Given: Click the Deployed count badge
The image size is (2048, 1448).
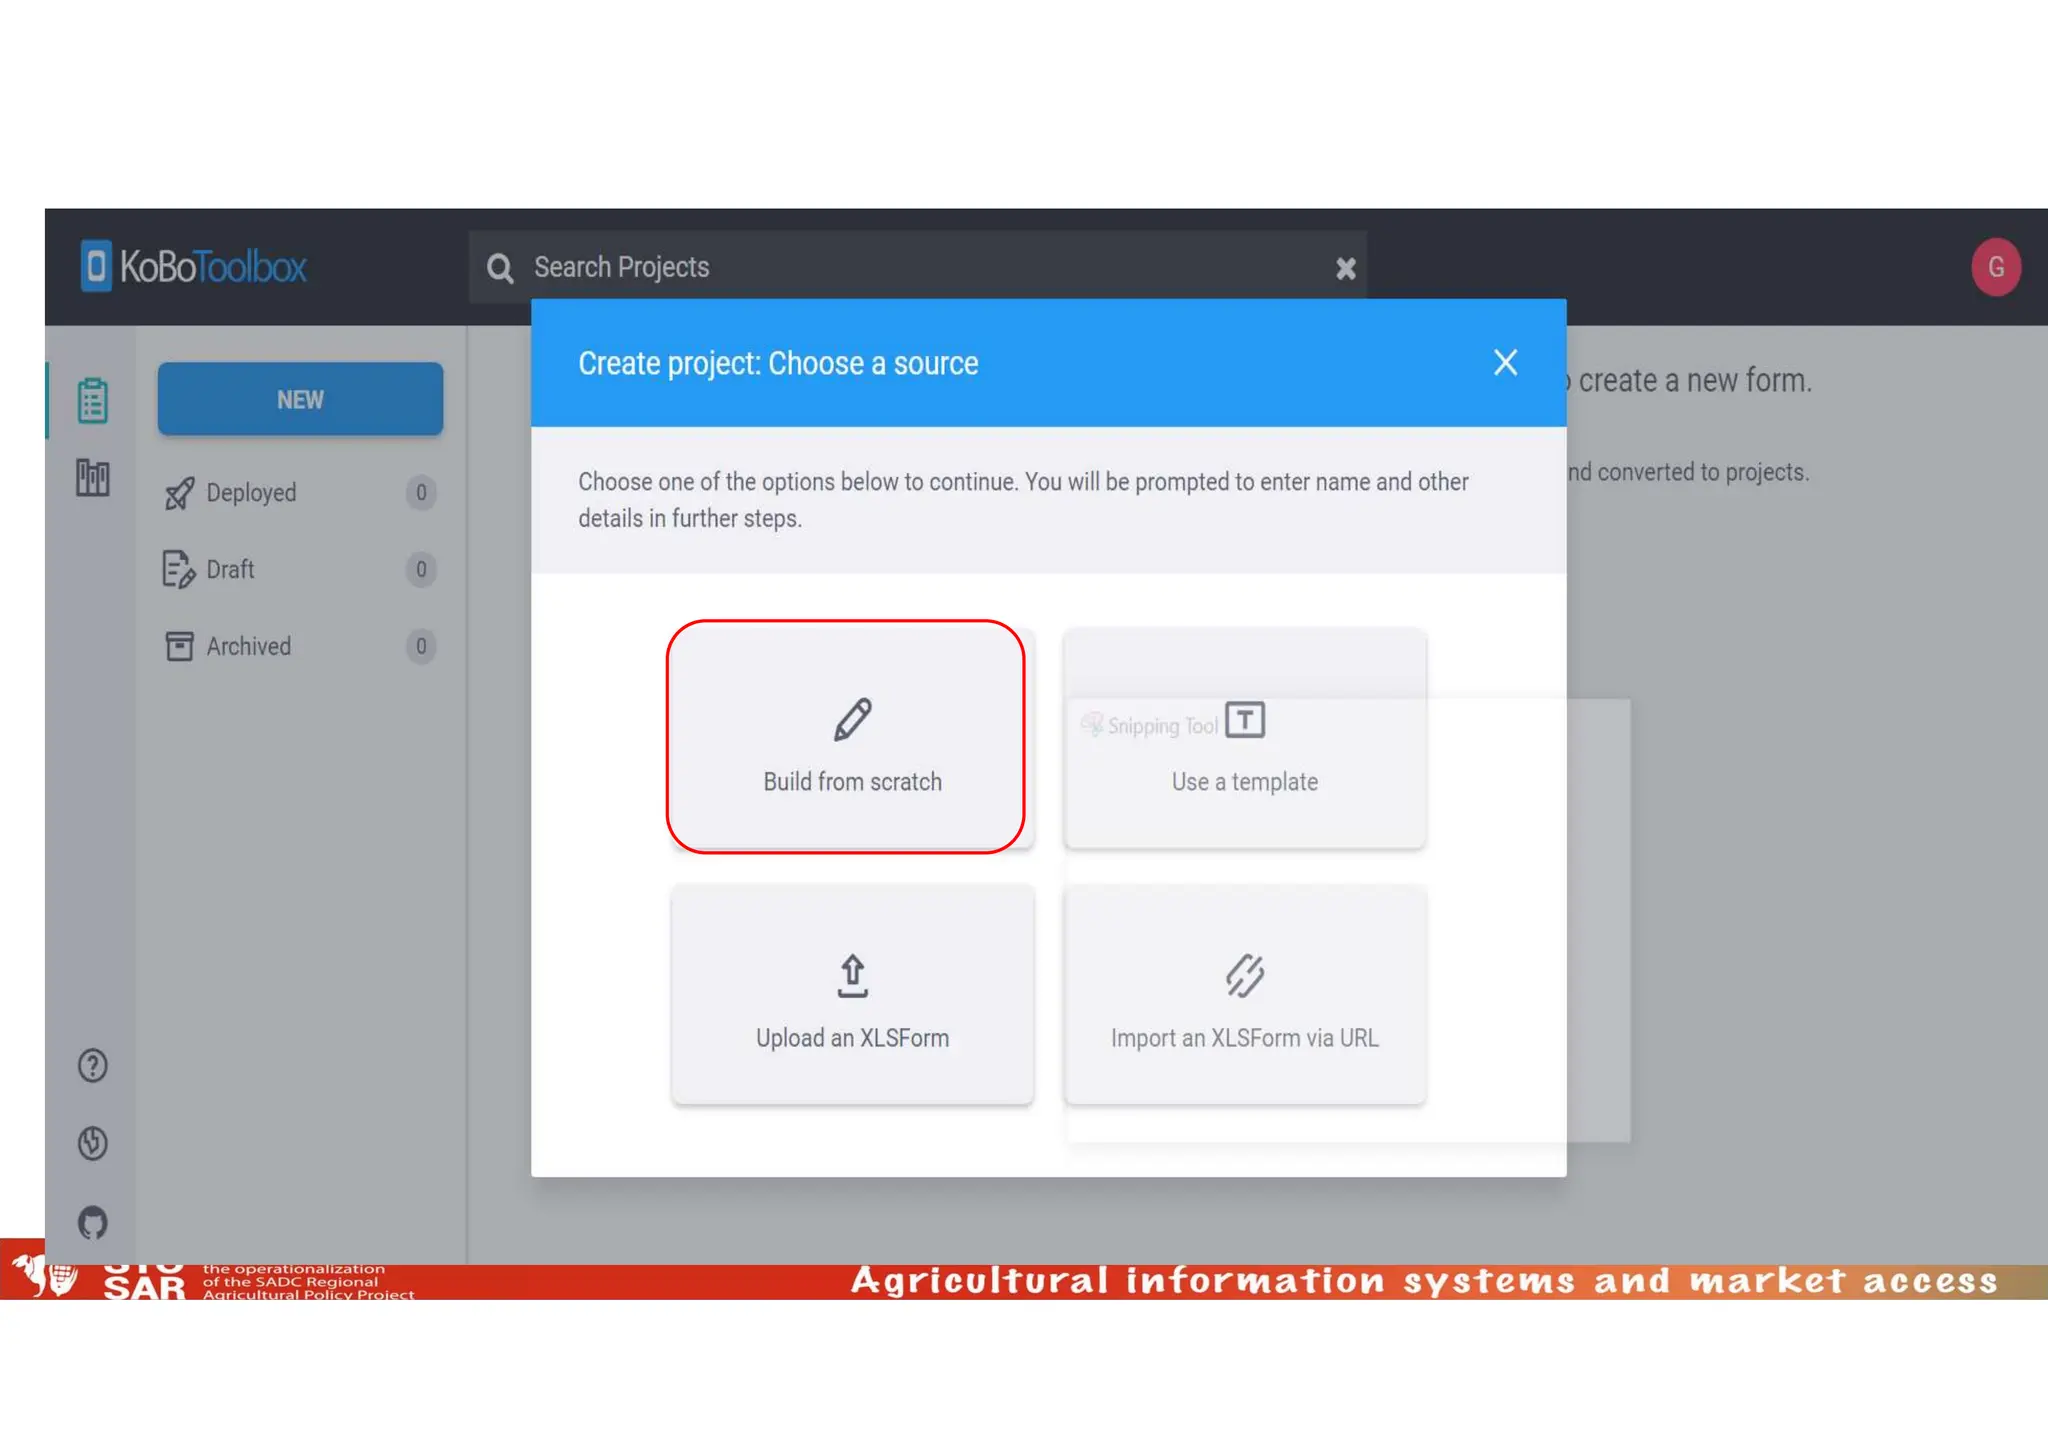Looking at the screenshot, I should pyautogui.click(x=421, y=492).
